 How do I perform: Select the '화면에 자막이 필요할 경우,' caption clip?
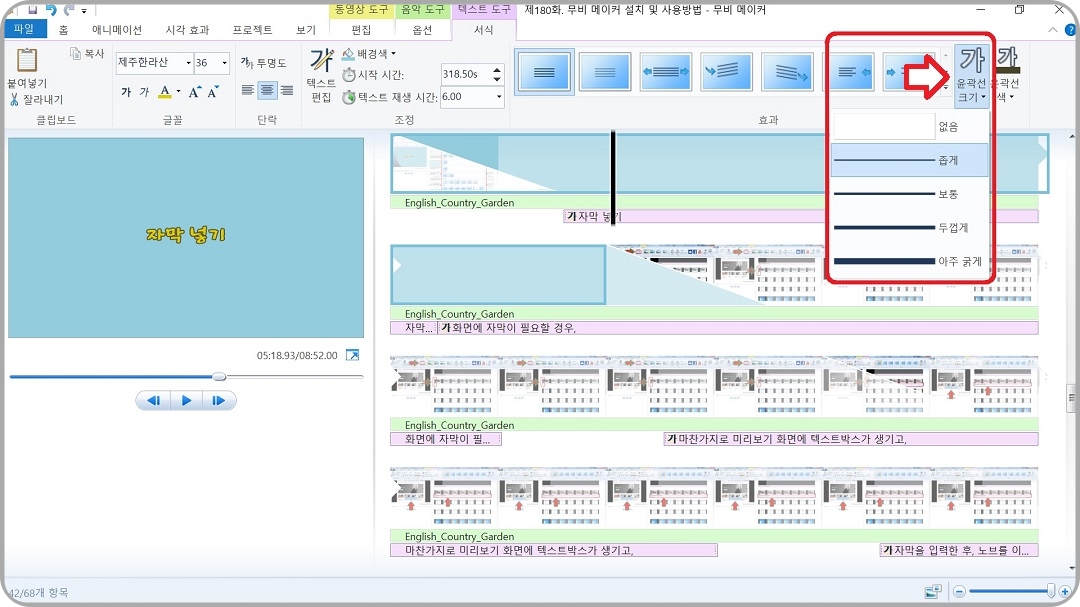(738, 328)
